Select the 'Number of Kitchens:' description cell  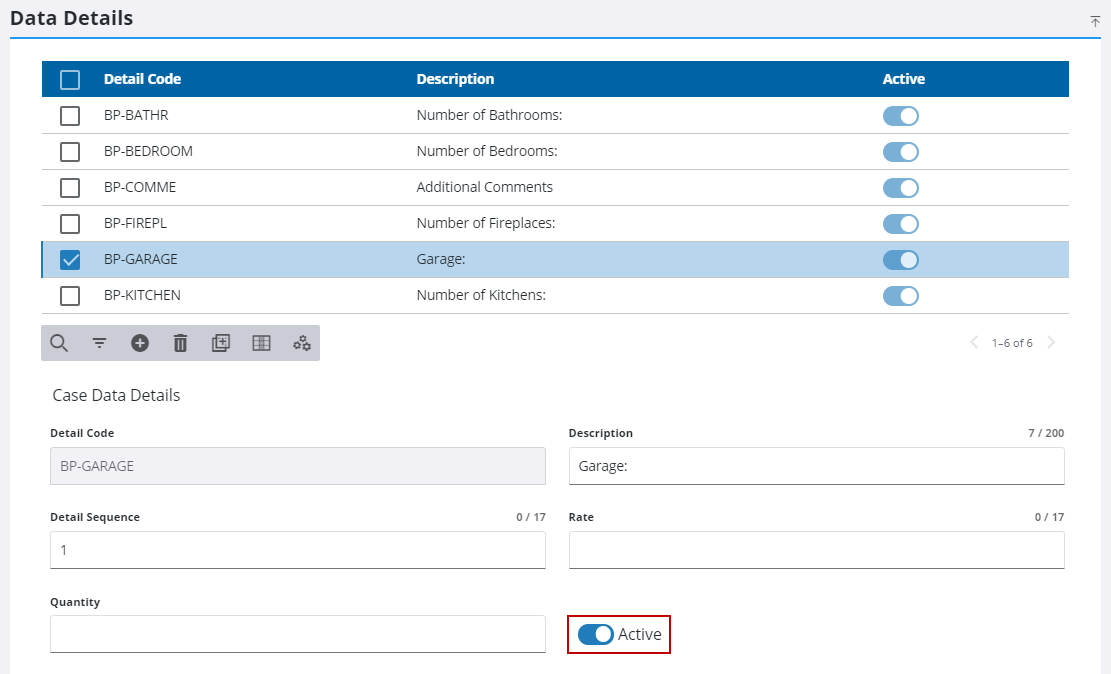(x=481, y=295)
